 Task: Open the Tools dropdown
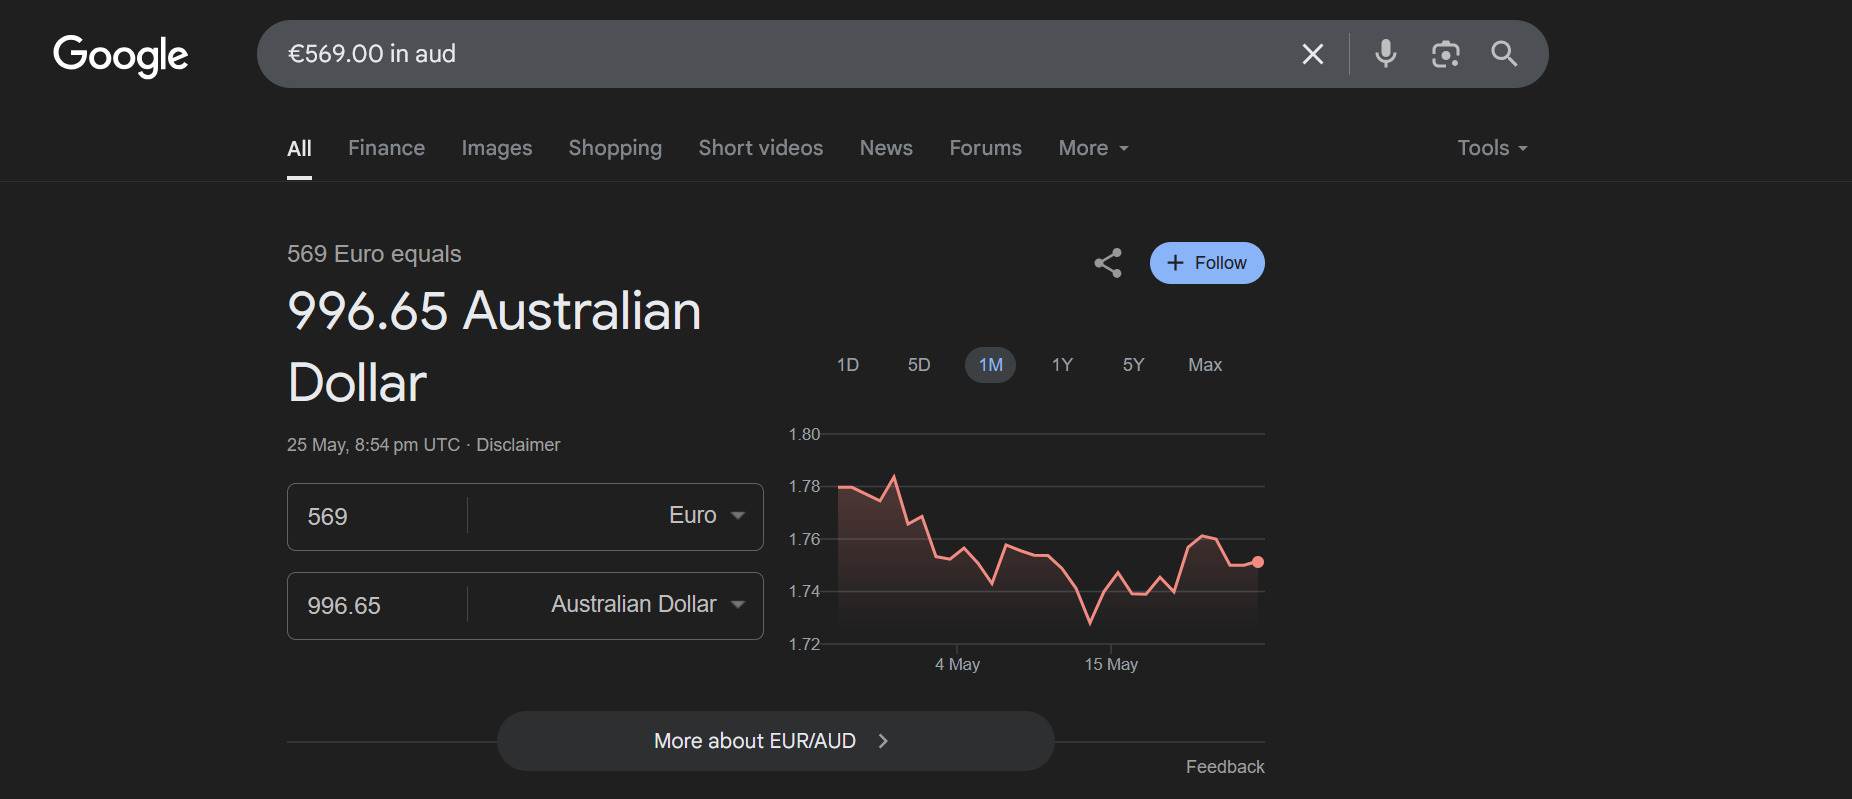pyautogui.click(x=1491, y=148)
